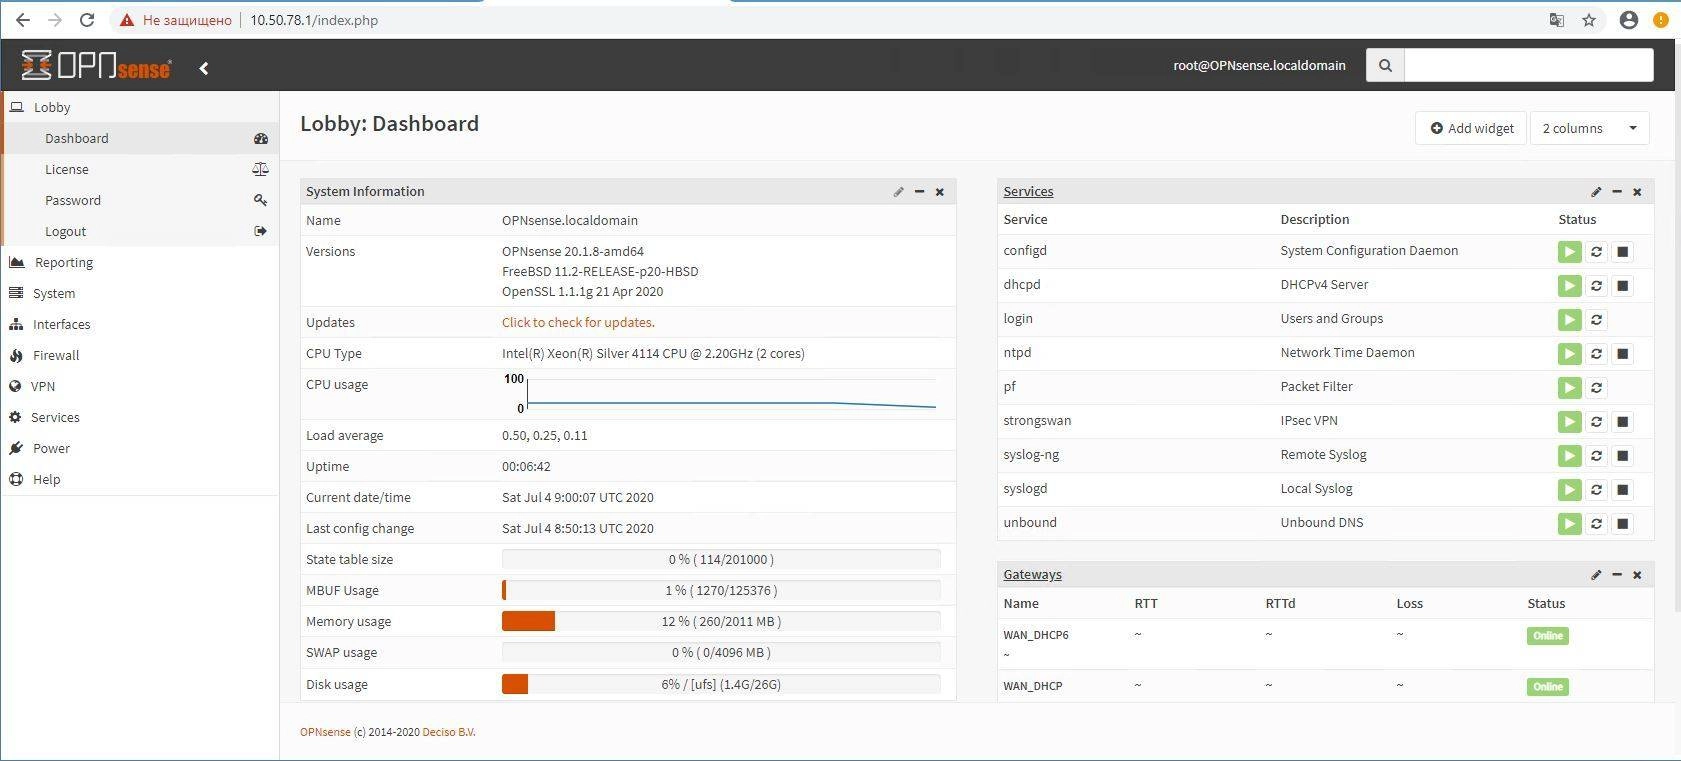Minimize the System Information widget

919,192
